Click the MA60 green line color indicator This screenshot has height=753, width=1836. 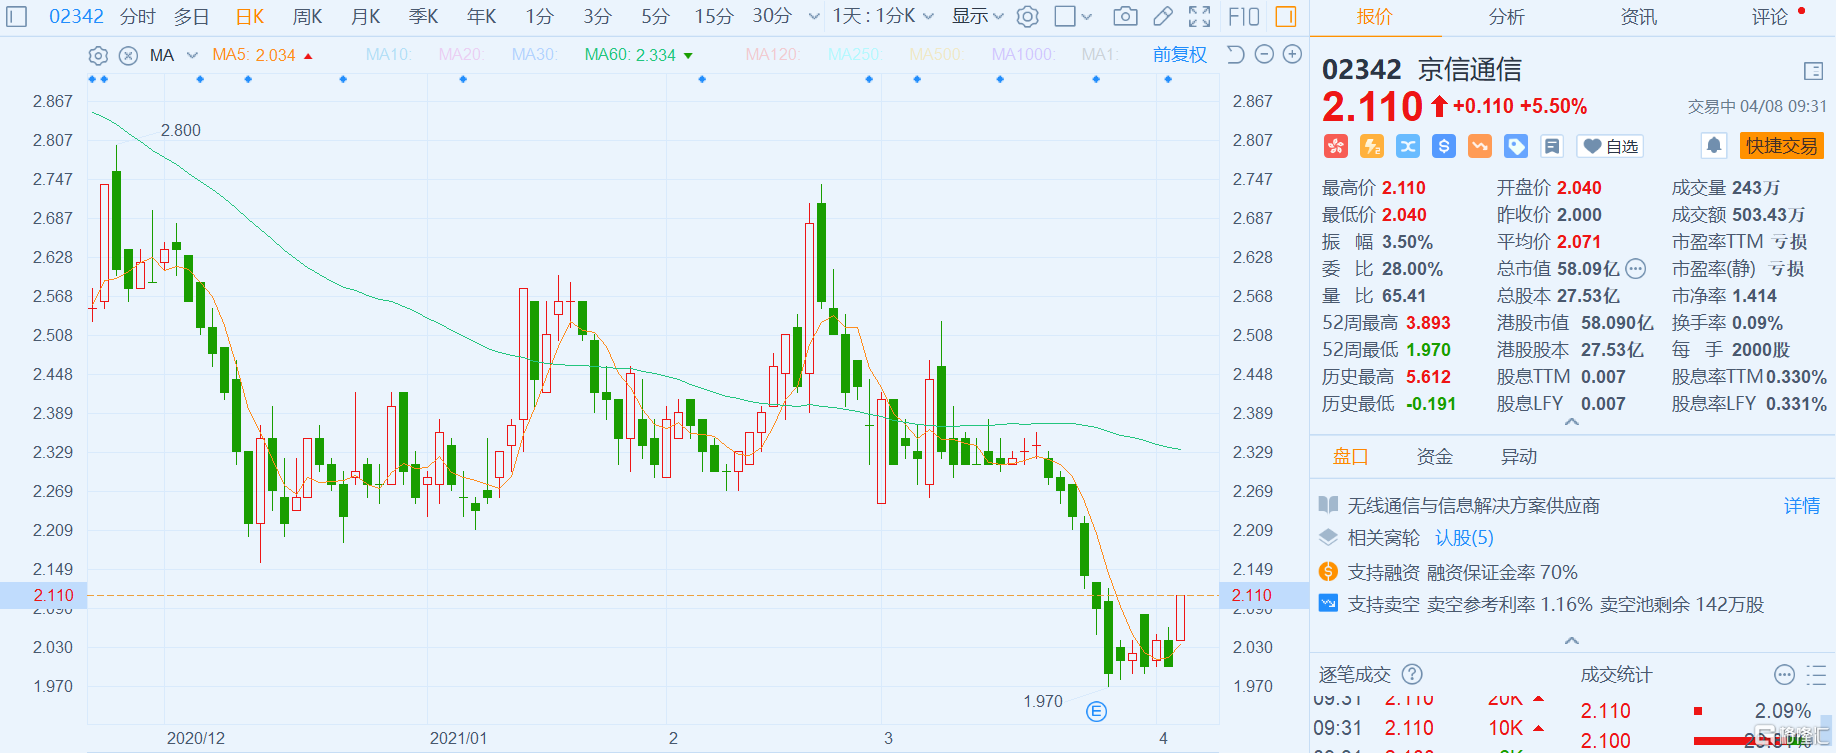[x=688, y=56]
